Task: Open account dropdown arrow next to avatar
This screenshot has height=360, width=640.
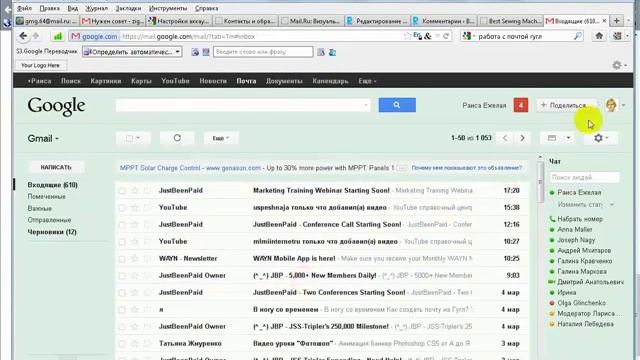Action: 623,105
